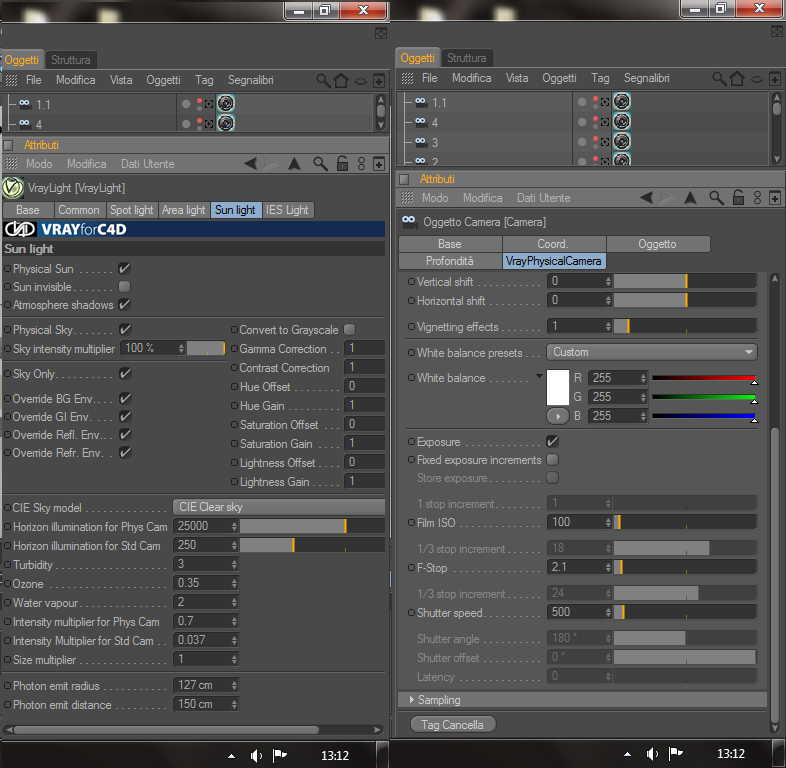Open the Segnalibri menu in right Oggetti panel

(x=646, y=78)
